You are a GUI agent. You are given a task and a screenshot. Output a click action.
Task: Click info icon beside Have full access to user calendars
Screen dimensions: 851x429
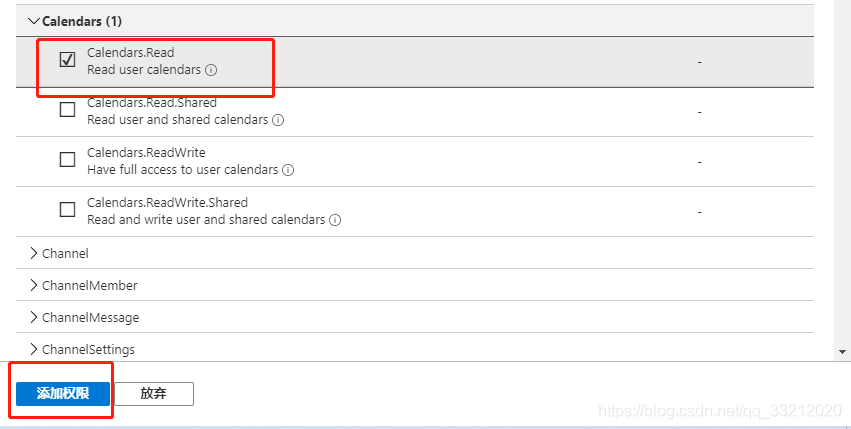tap(288, 170)
